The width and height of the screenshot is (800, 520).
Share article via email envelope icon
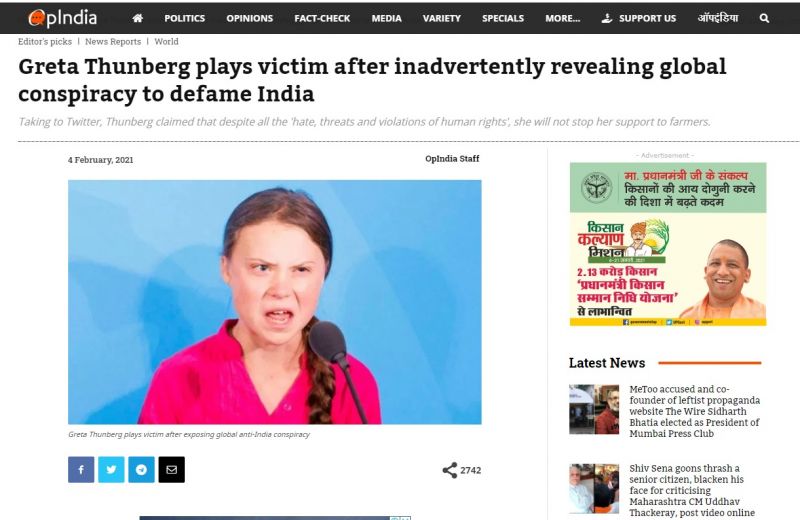[171, 469]
